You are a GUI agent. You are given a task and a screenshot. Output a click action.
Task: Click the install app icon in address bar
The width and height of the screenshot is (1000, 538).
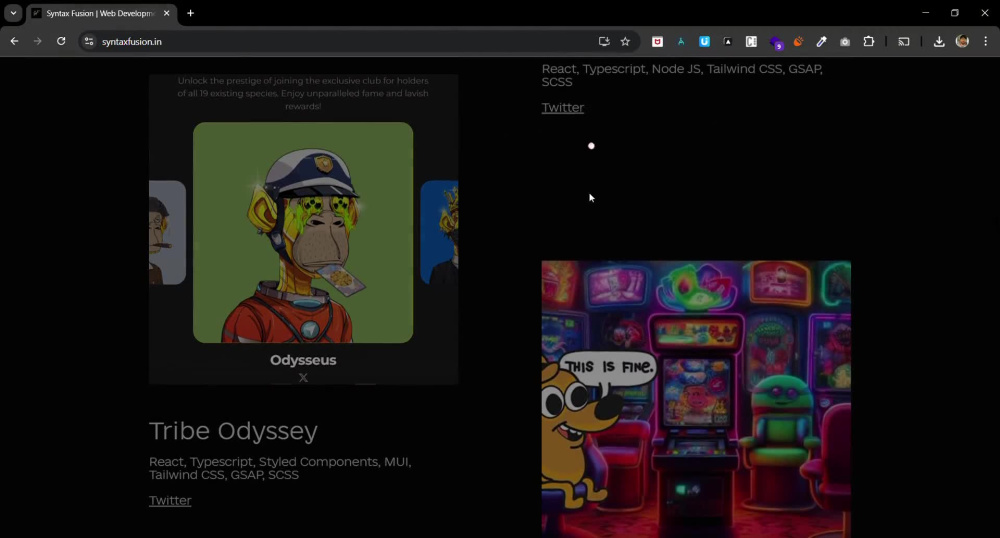coord(604,41)
